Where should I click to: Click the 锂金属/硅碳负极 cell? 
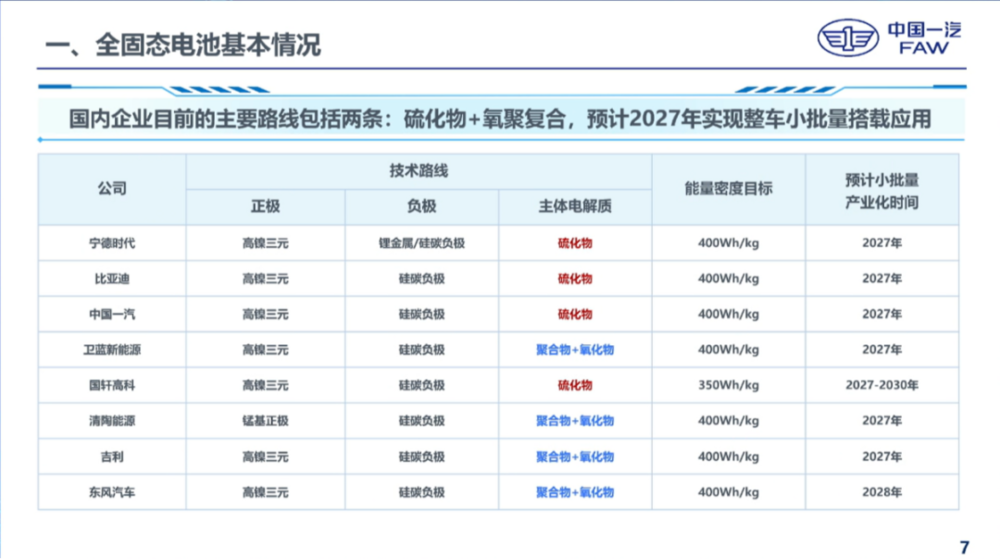(x=422, y=243)
